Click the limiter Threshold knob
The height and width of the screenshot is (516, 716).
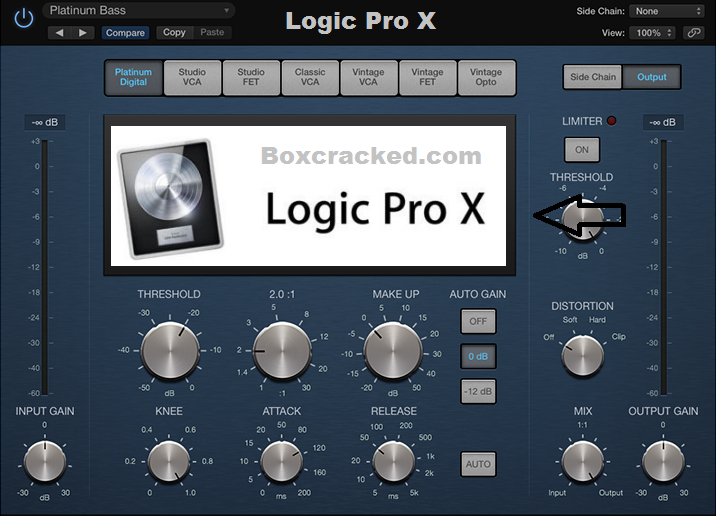pyautogui.click(x=582, y=220)
